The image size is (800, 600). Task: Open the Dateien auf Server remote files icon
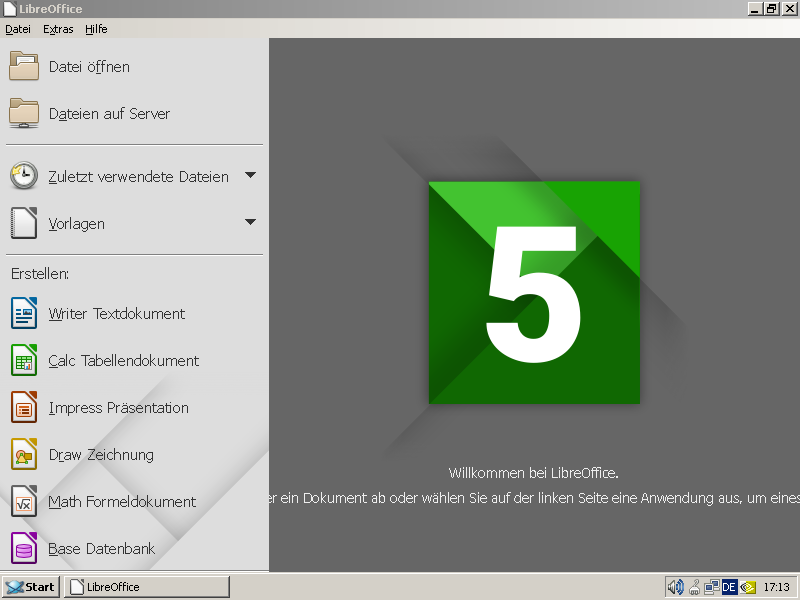click(23, 113)
